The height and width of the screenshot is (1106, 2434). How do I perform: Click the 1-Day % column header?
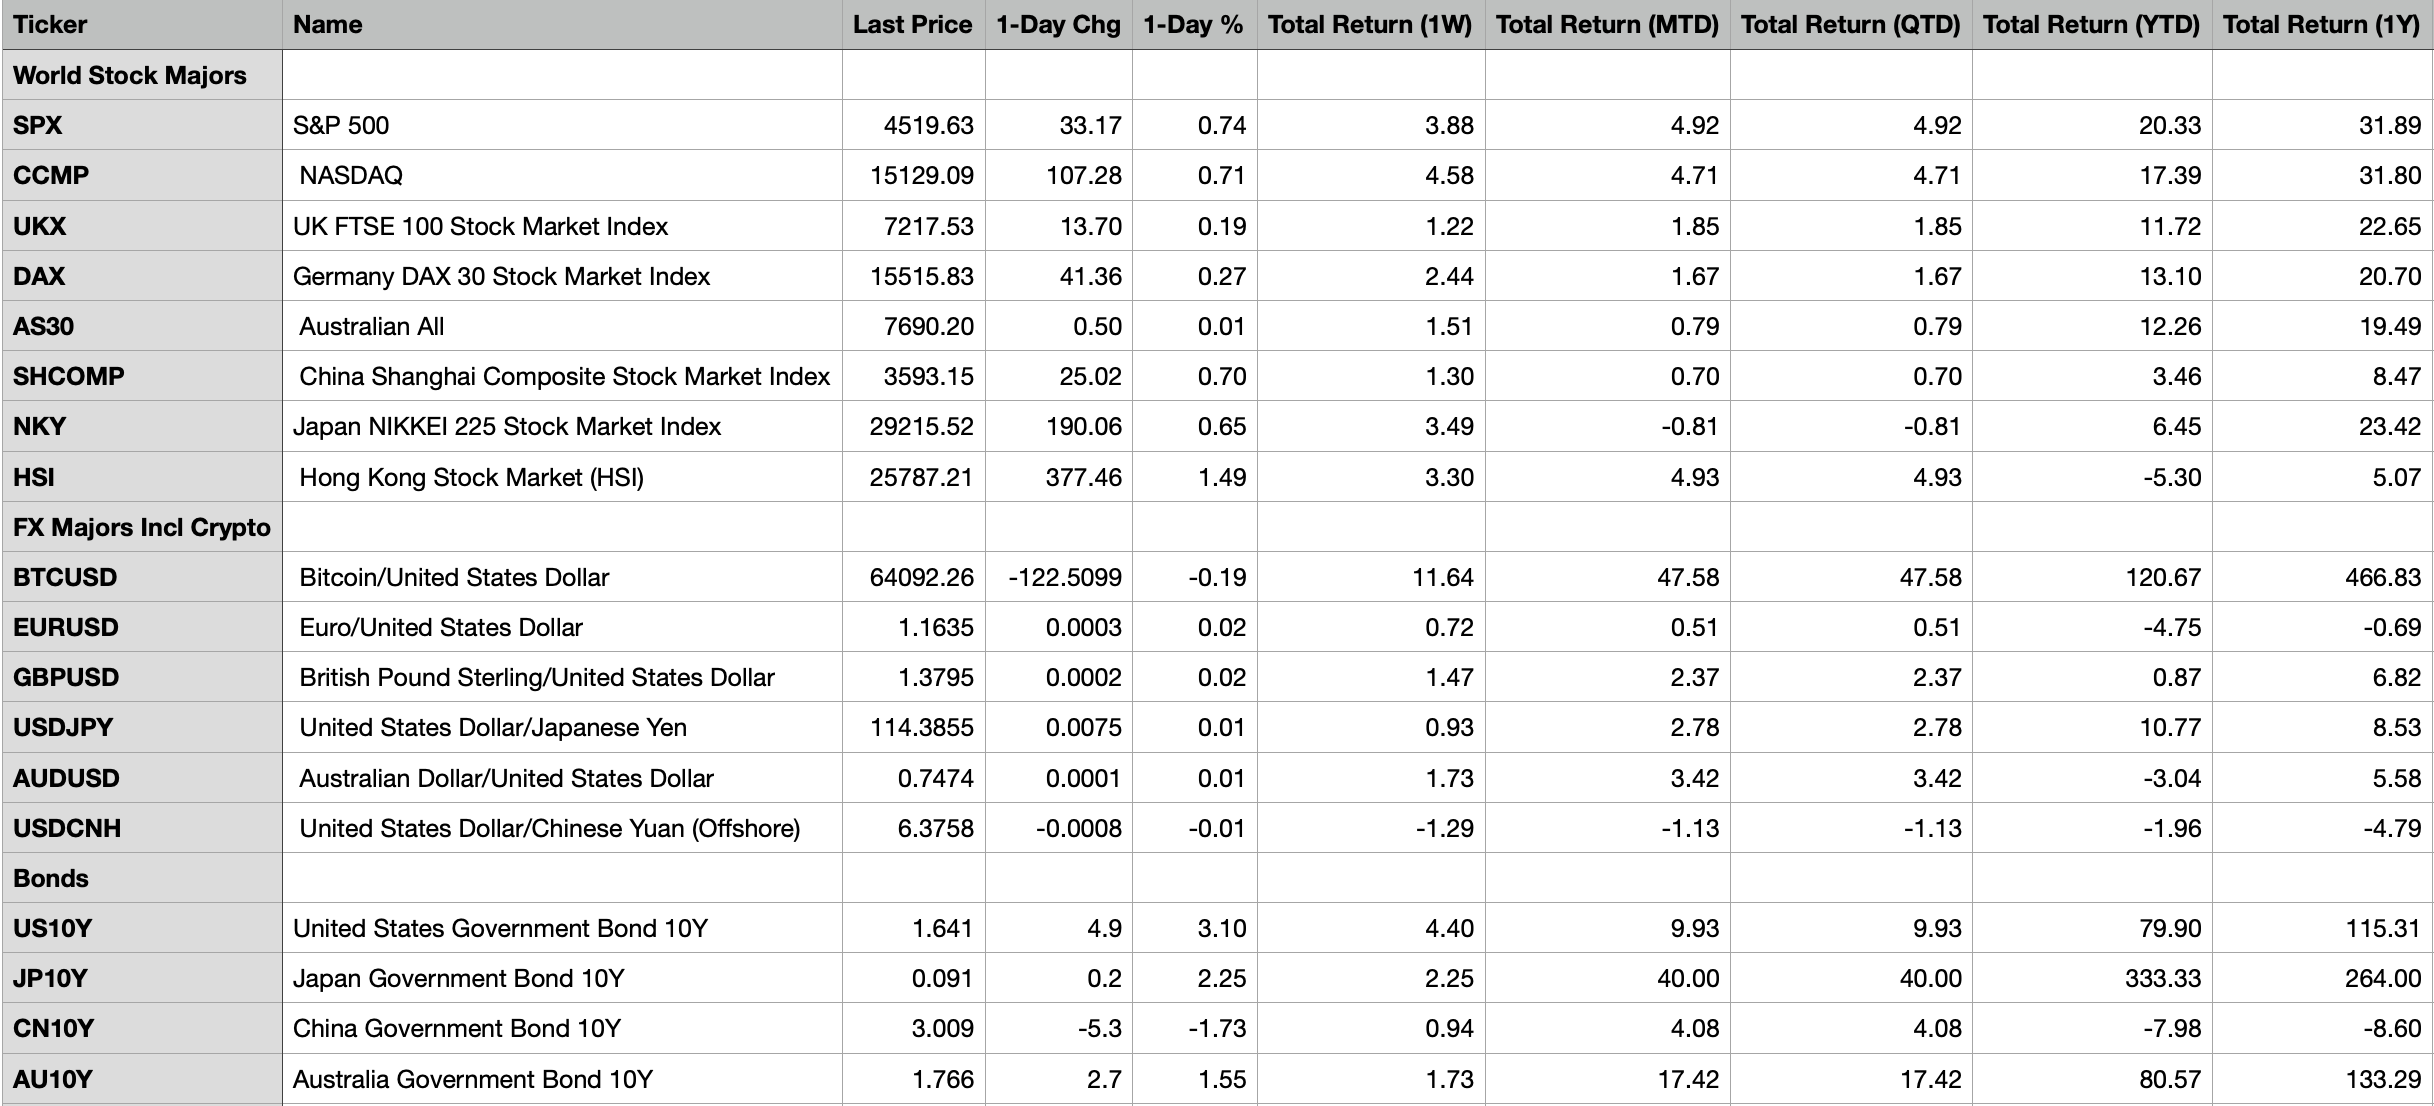(x=1195, y=25)
